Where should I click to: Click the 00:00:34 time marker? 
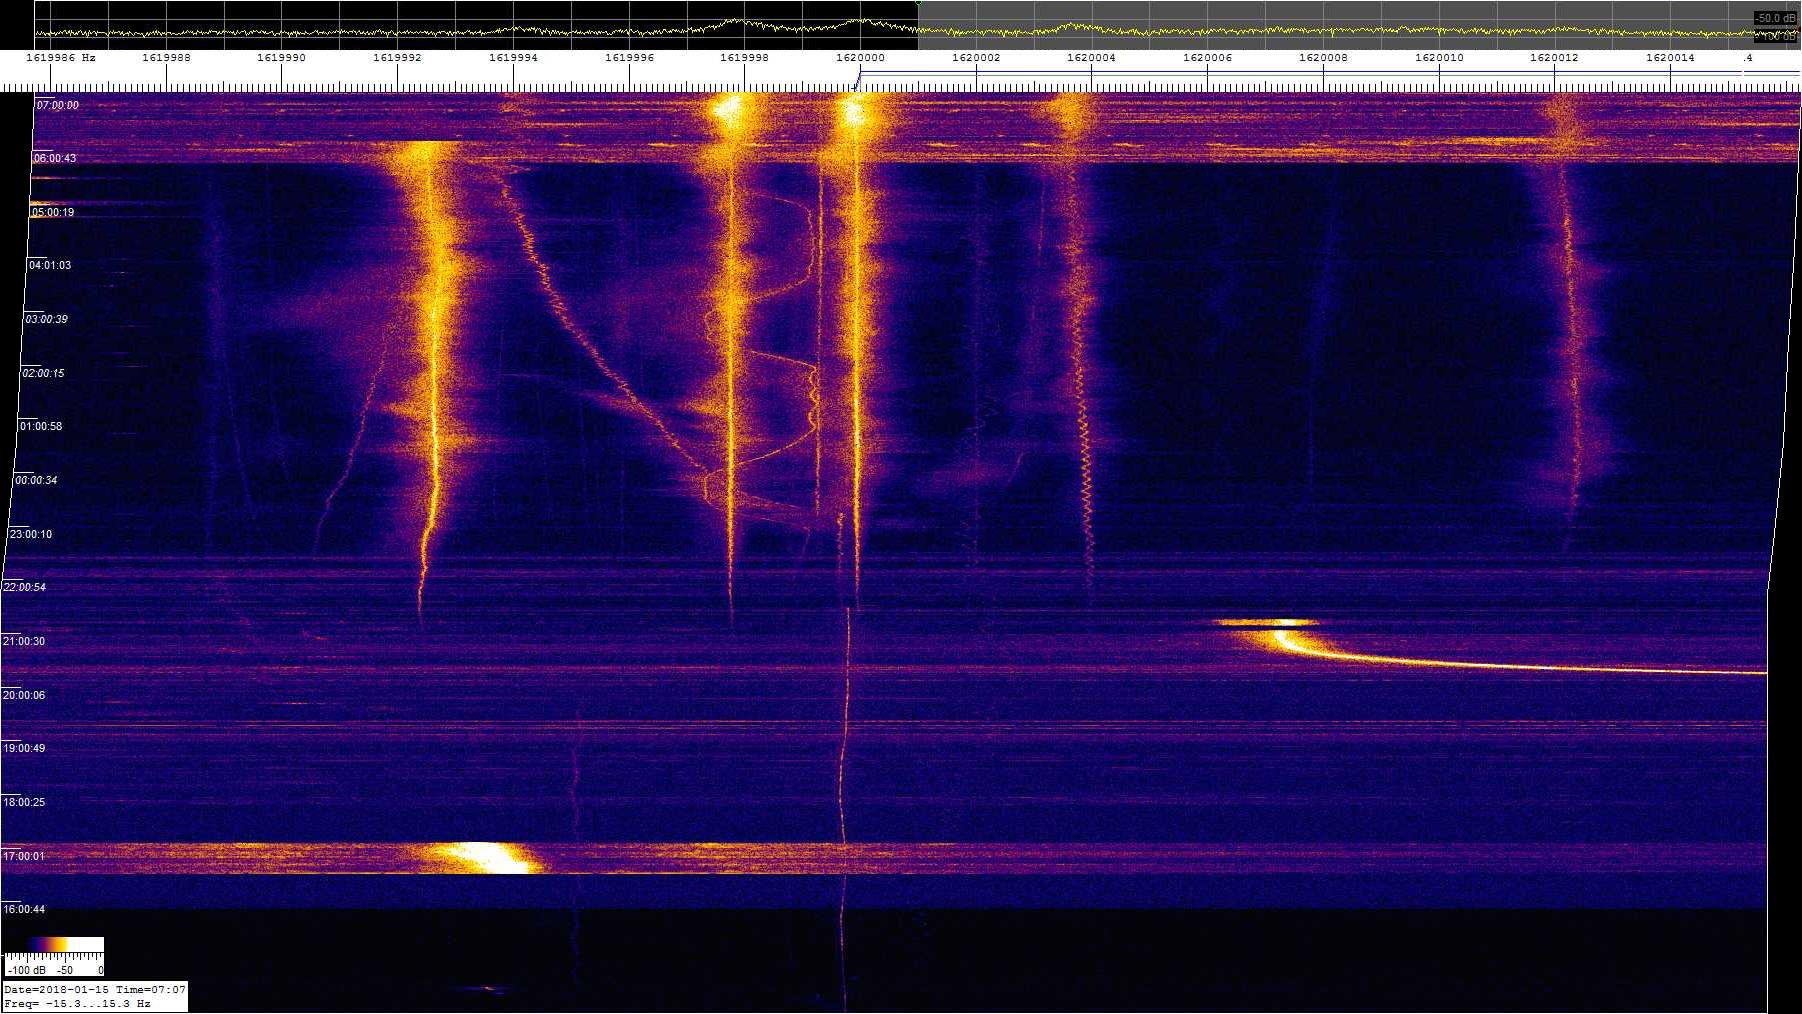(36, 480)
